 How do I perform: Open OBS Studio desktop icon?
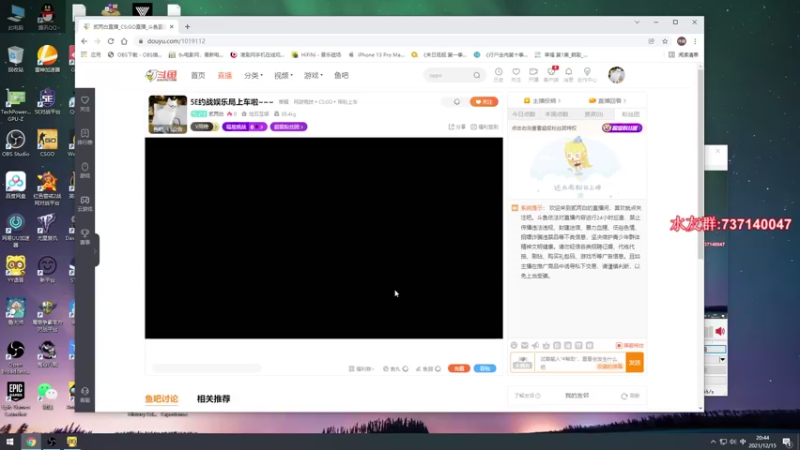pos(15,143)
